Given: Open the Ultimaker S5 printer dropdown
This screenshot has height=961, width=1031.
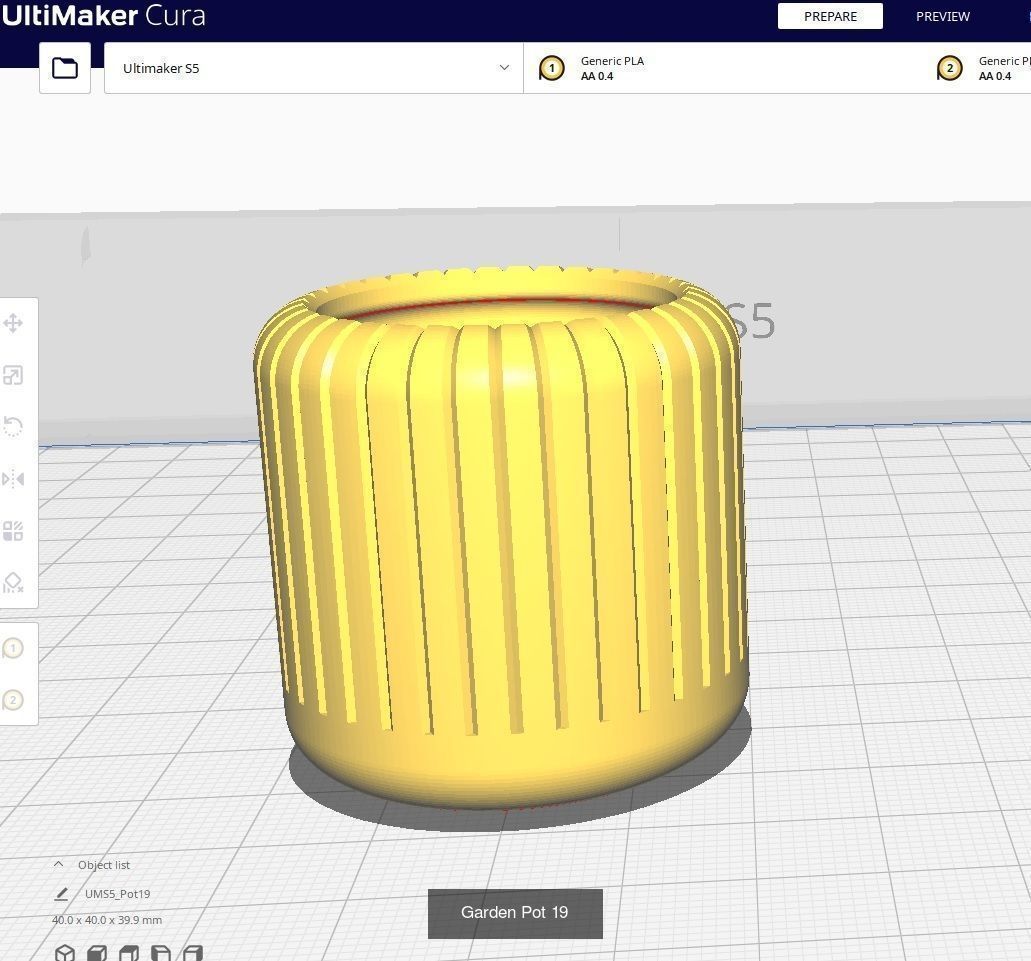Looking at the screenshot, I should (x=314, y=68).
